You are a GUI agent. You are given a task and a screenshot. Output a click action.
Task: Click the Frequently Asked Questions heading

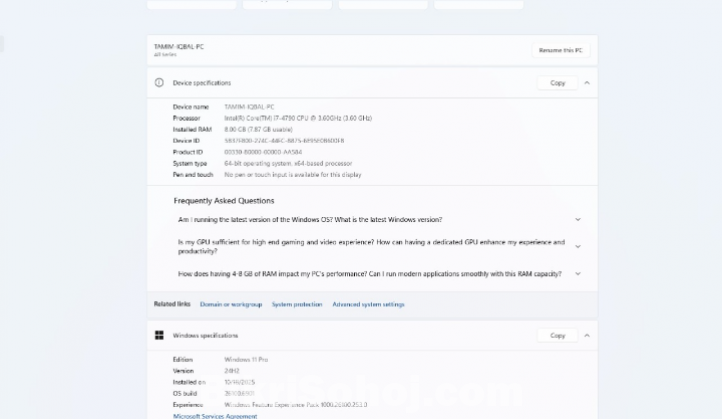(224, 200)
